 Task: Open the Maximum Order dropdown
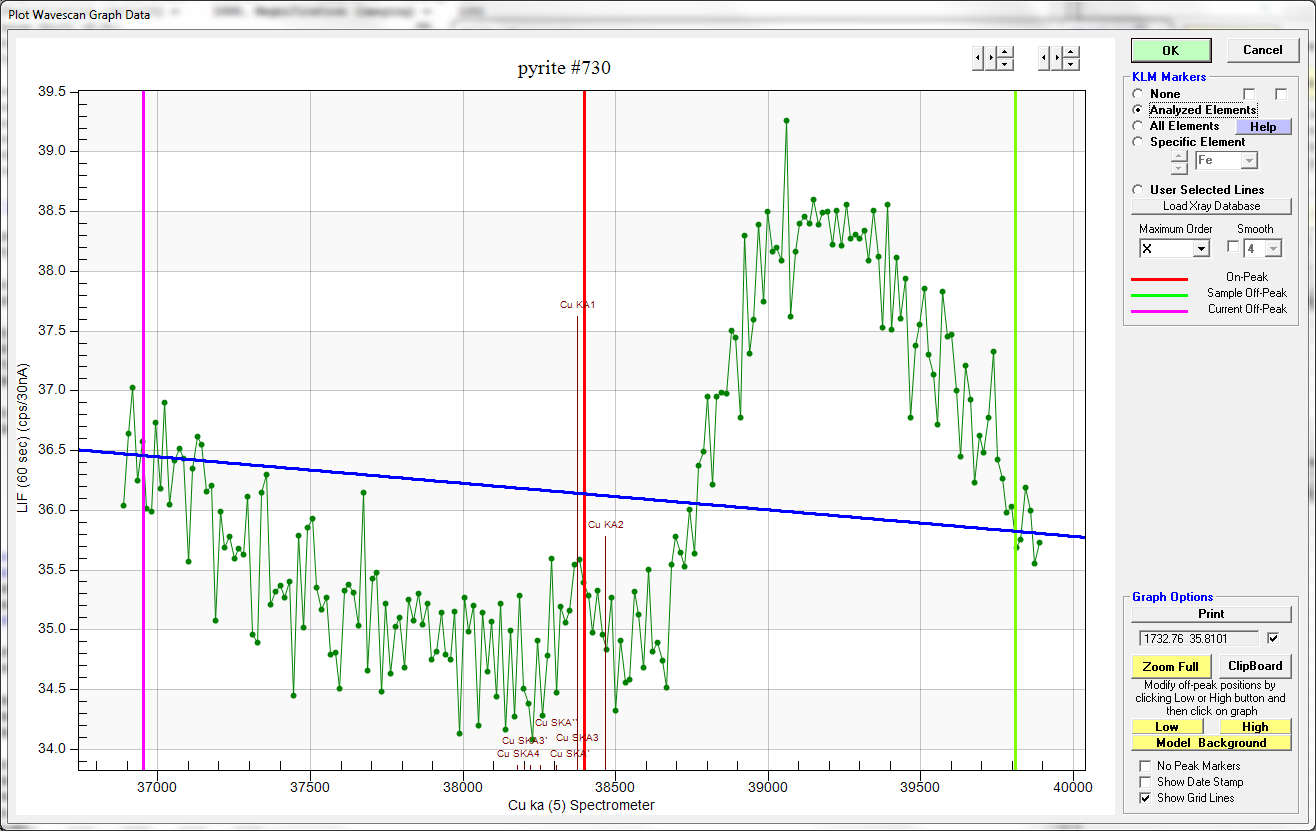click(x=1201, y=248)
